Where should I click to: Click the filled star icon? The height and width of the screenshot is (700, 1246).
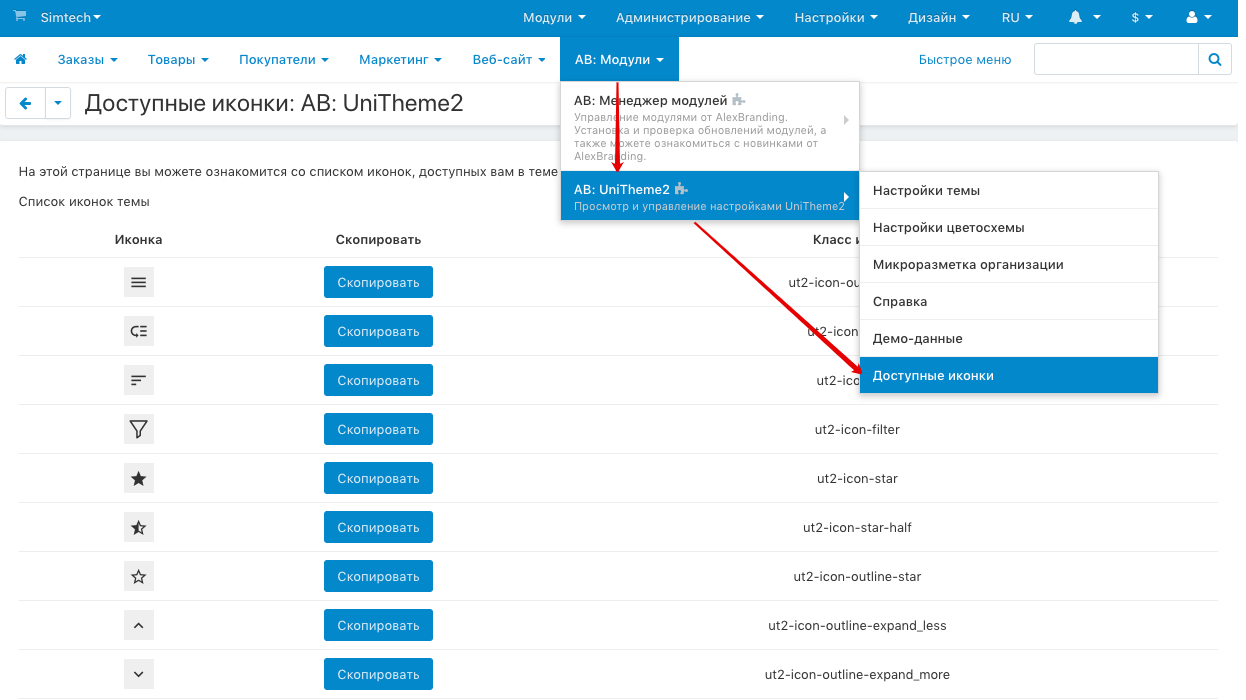139,479
